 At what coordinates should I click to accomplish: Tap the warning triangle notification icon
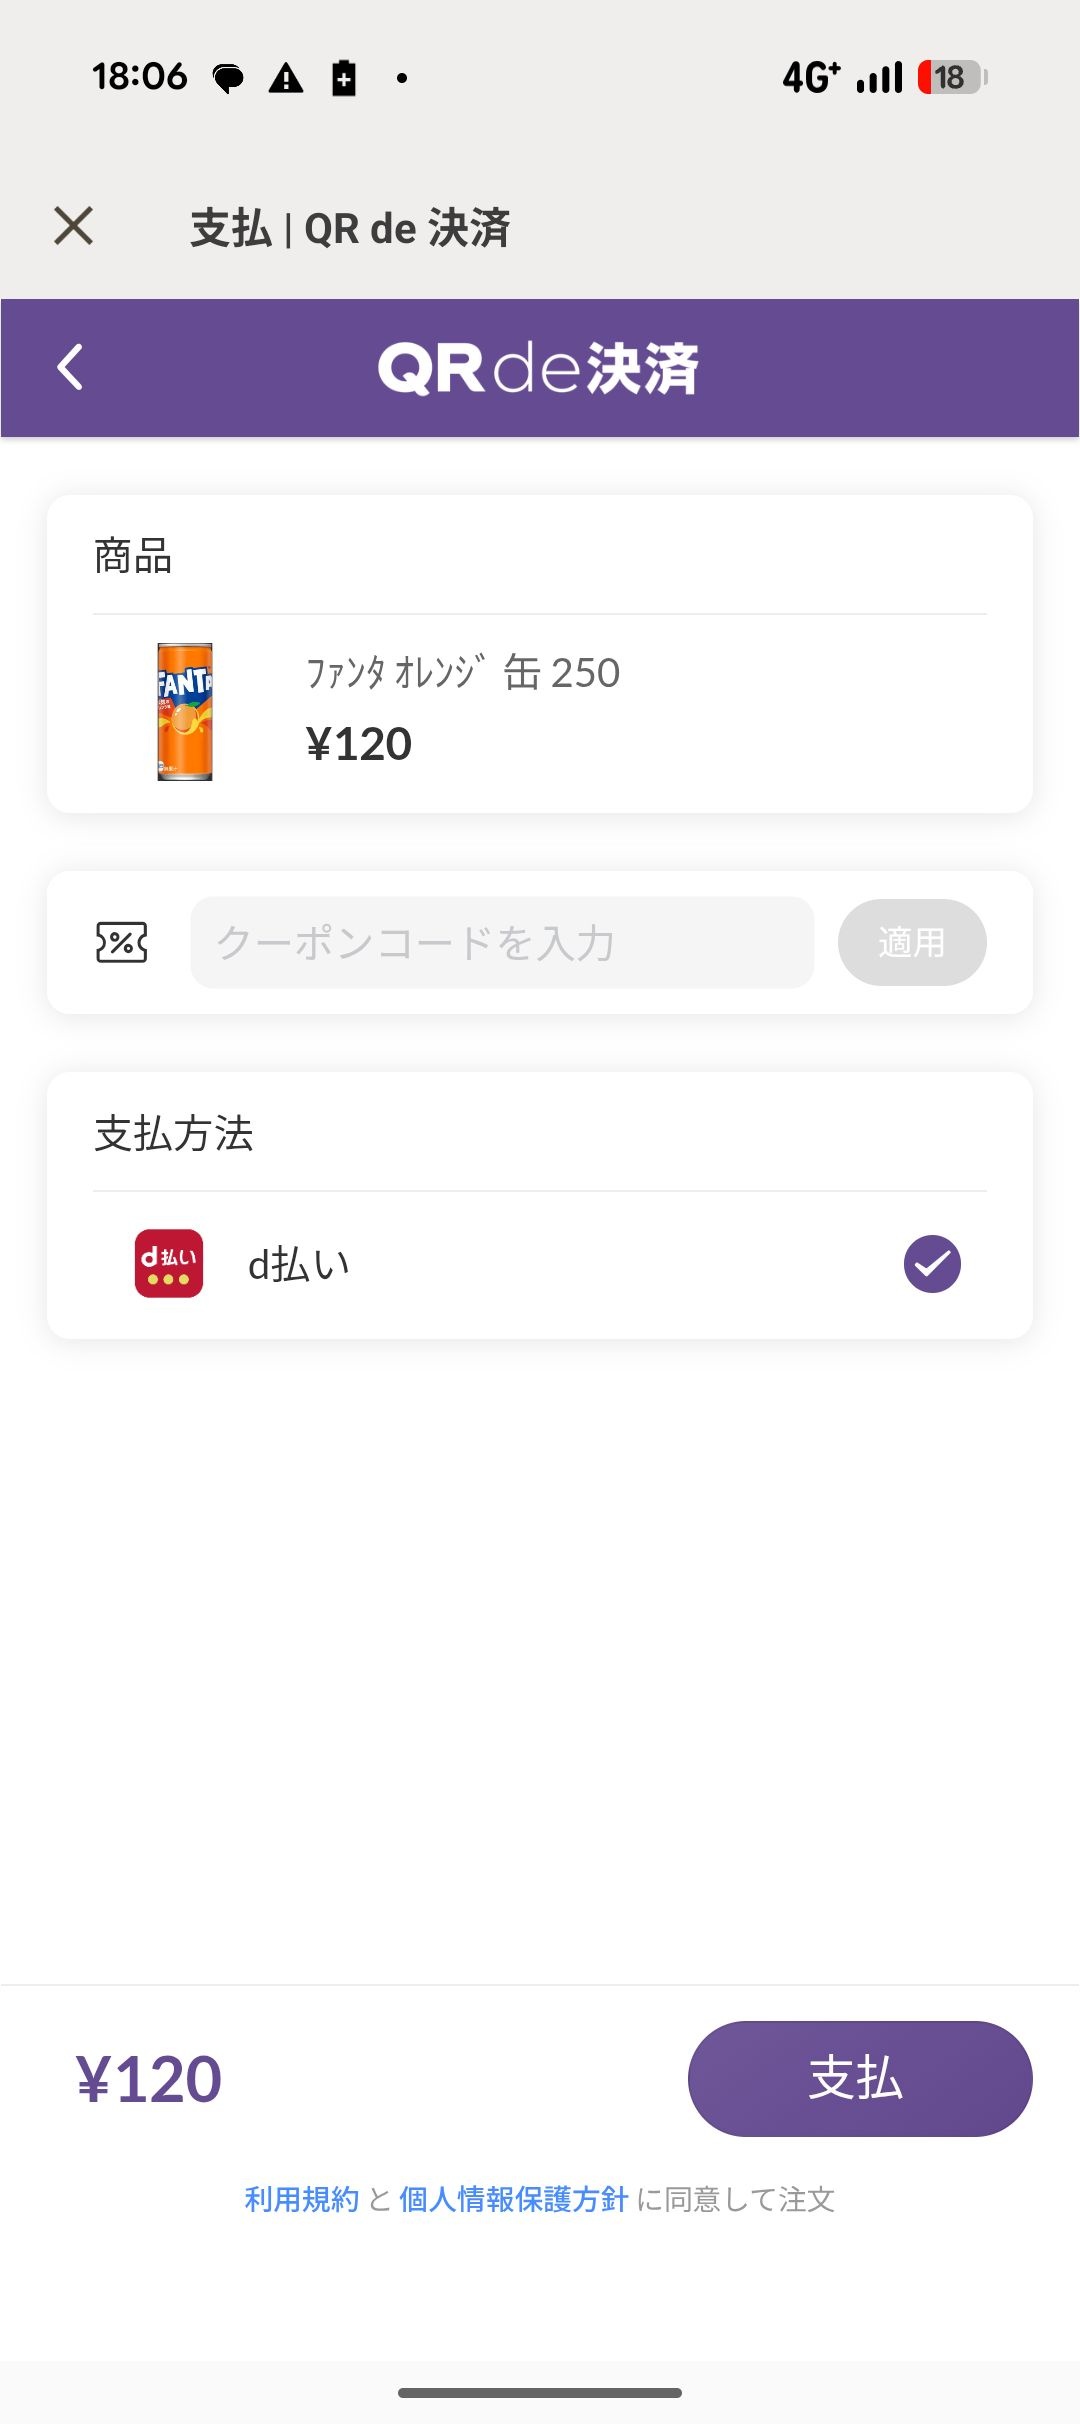[286, 77]
